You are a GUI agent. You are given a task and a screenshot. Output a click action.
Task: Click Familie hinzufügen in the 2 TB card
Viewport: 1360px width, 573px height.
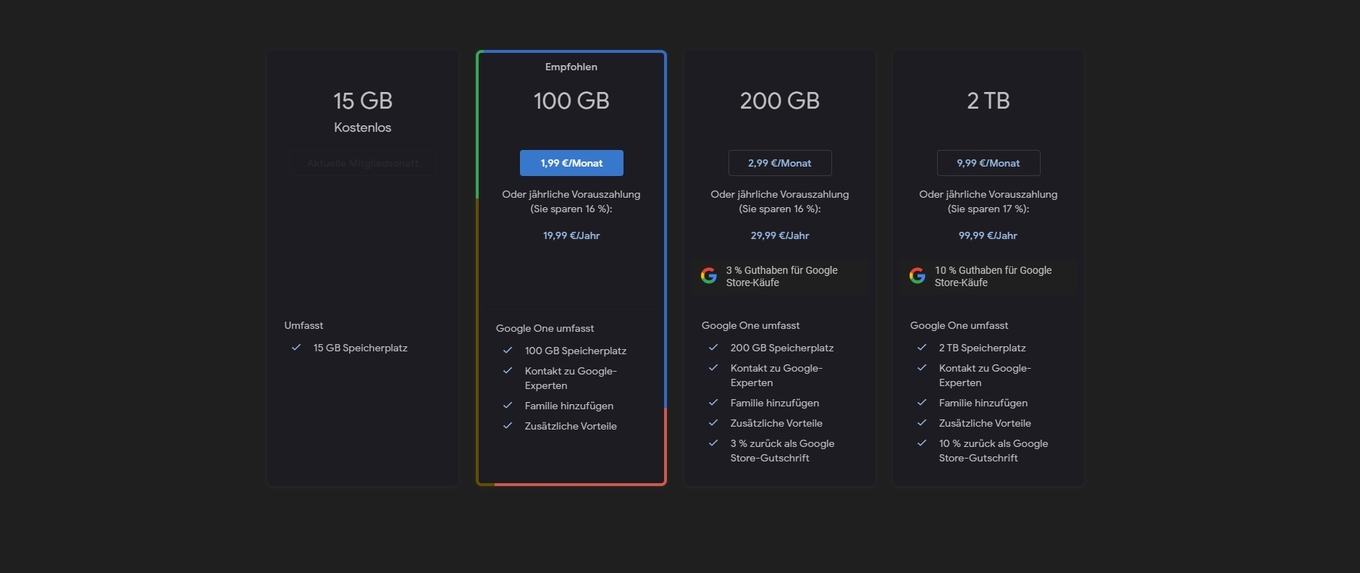point(983,403)
